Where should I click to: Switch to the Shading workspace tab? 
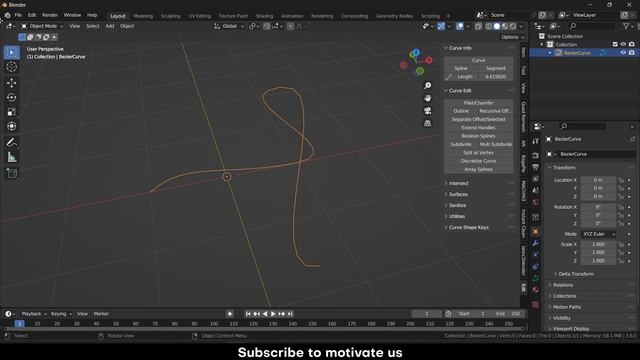(x=264, y=16)
